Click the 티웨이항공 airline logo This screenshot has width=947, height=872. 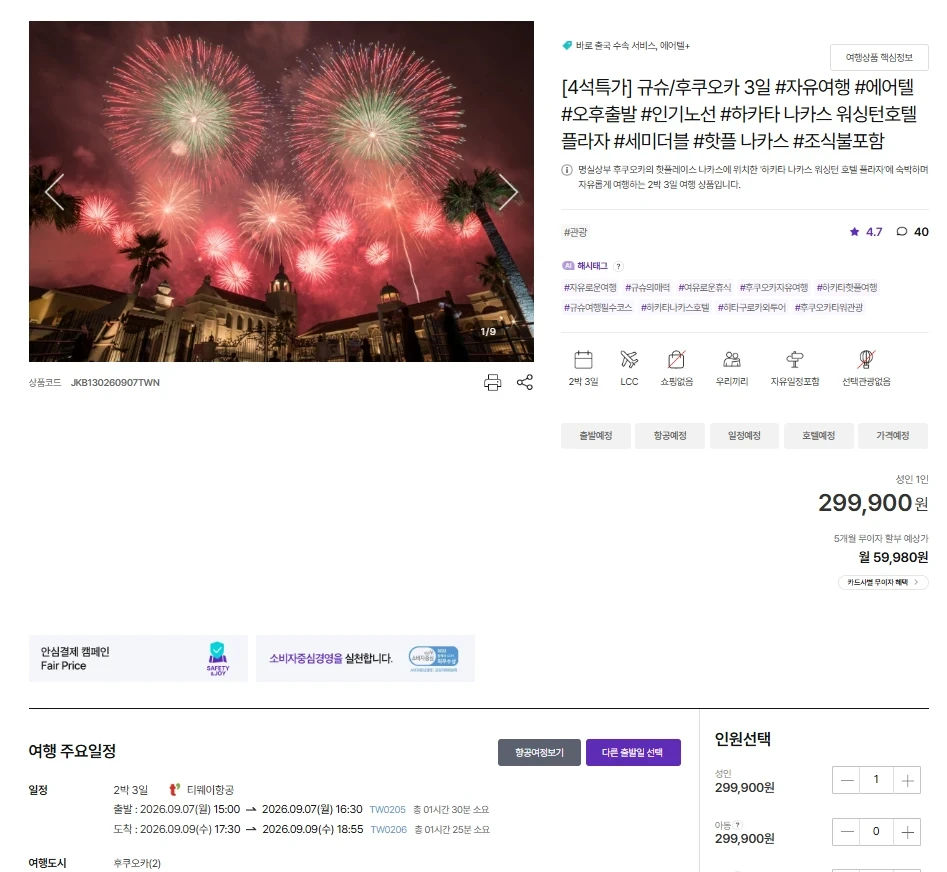(175, 789)
